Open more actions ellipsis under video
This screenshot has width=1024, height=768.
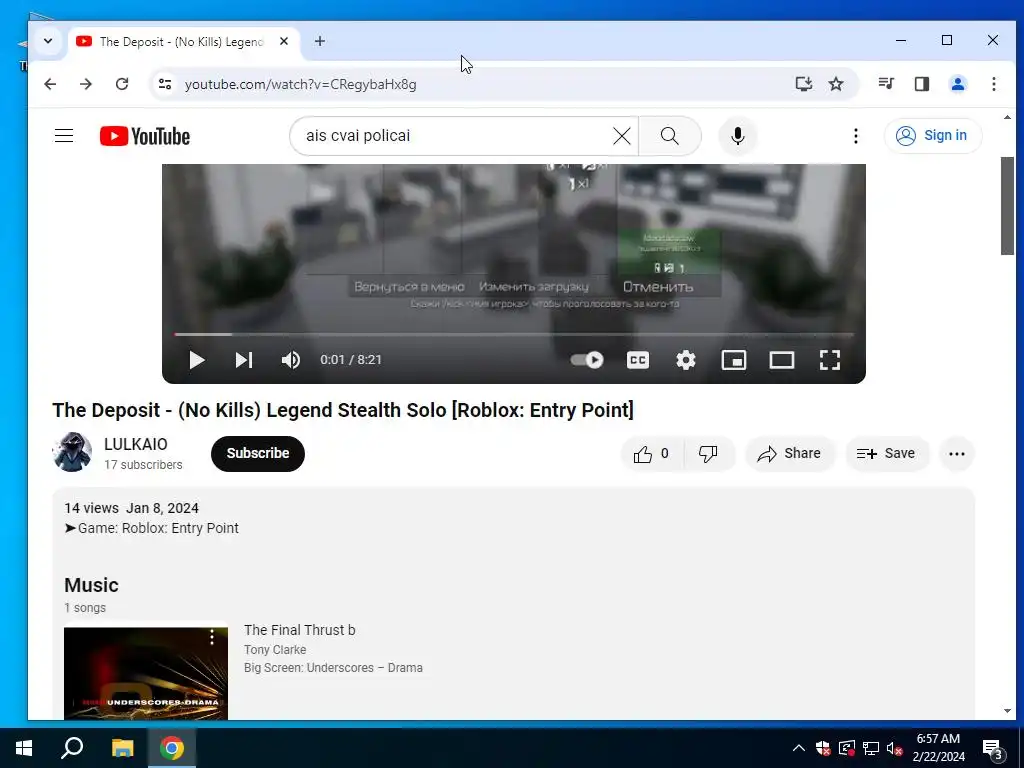[x=957, y=453]
